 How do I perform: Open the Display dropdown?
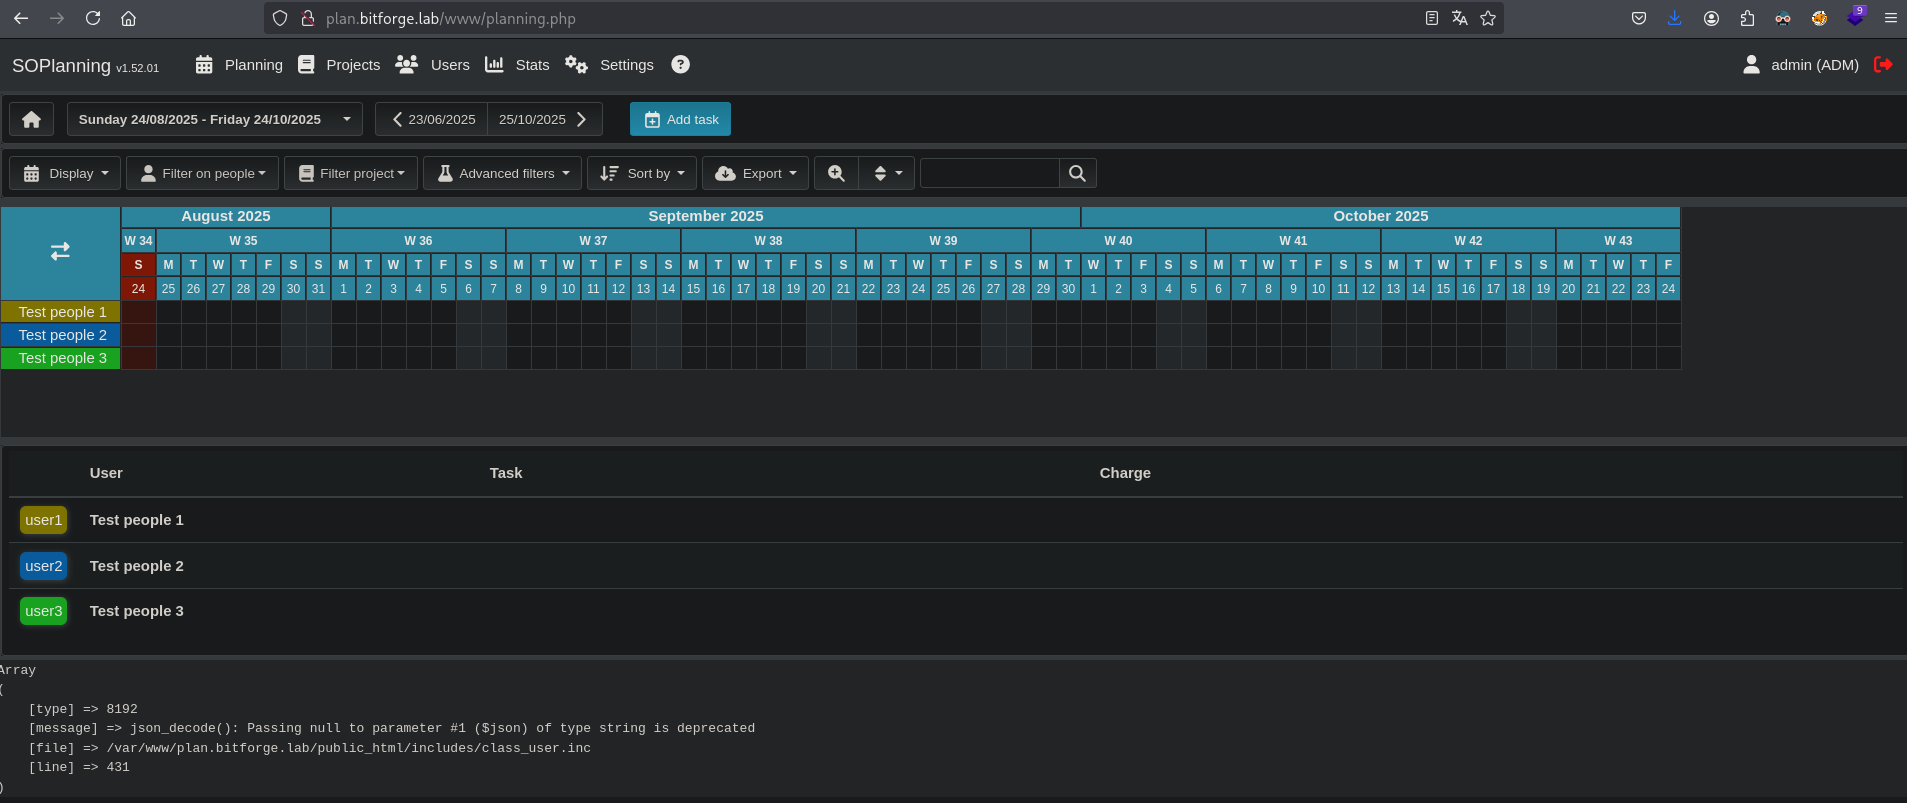click(x=65, y=173)
